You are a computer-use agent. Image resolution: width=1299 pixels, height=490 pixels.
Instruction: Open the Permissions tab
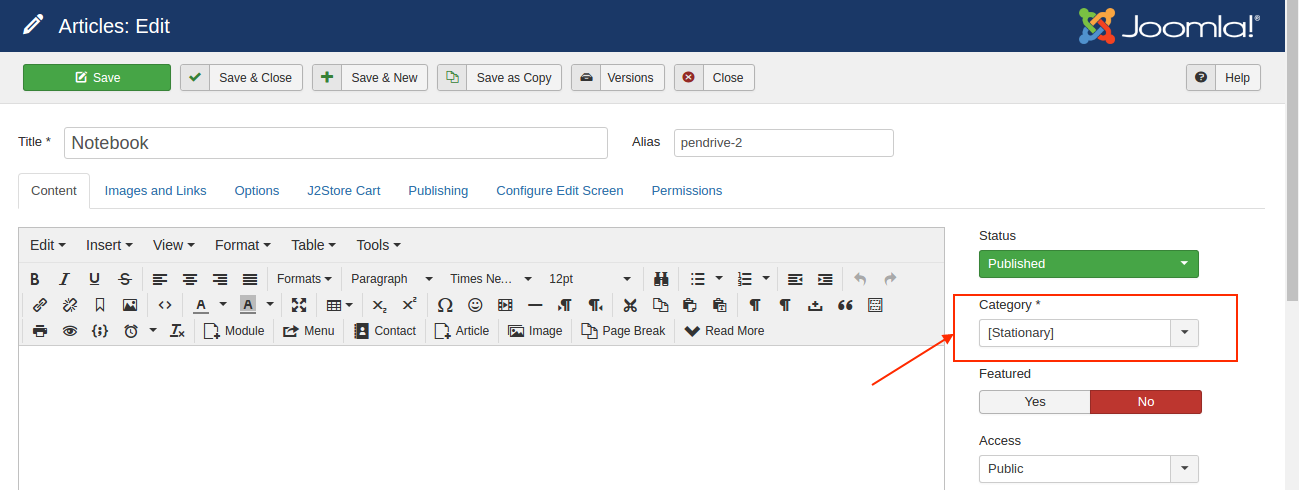687,191
